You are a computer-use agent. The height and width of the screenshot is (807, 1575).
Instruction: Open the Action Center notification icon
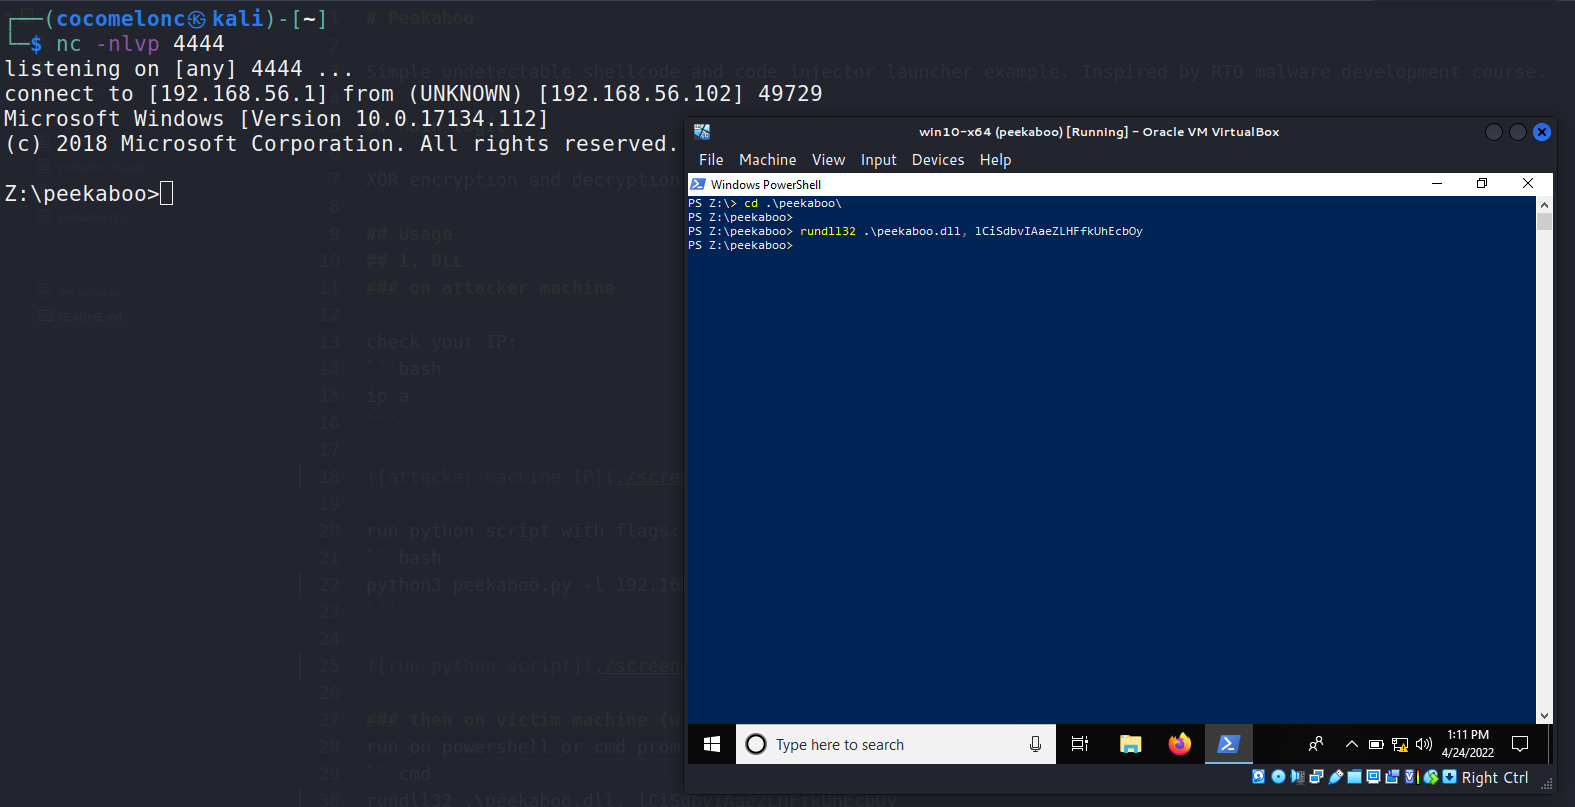[1520, 744]
